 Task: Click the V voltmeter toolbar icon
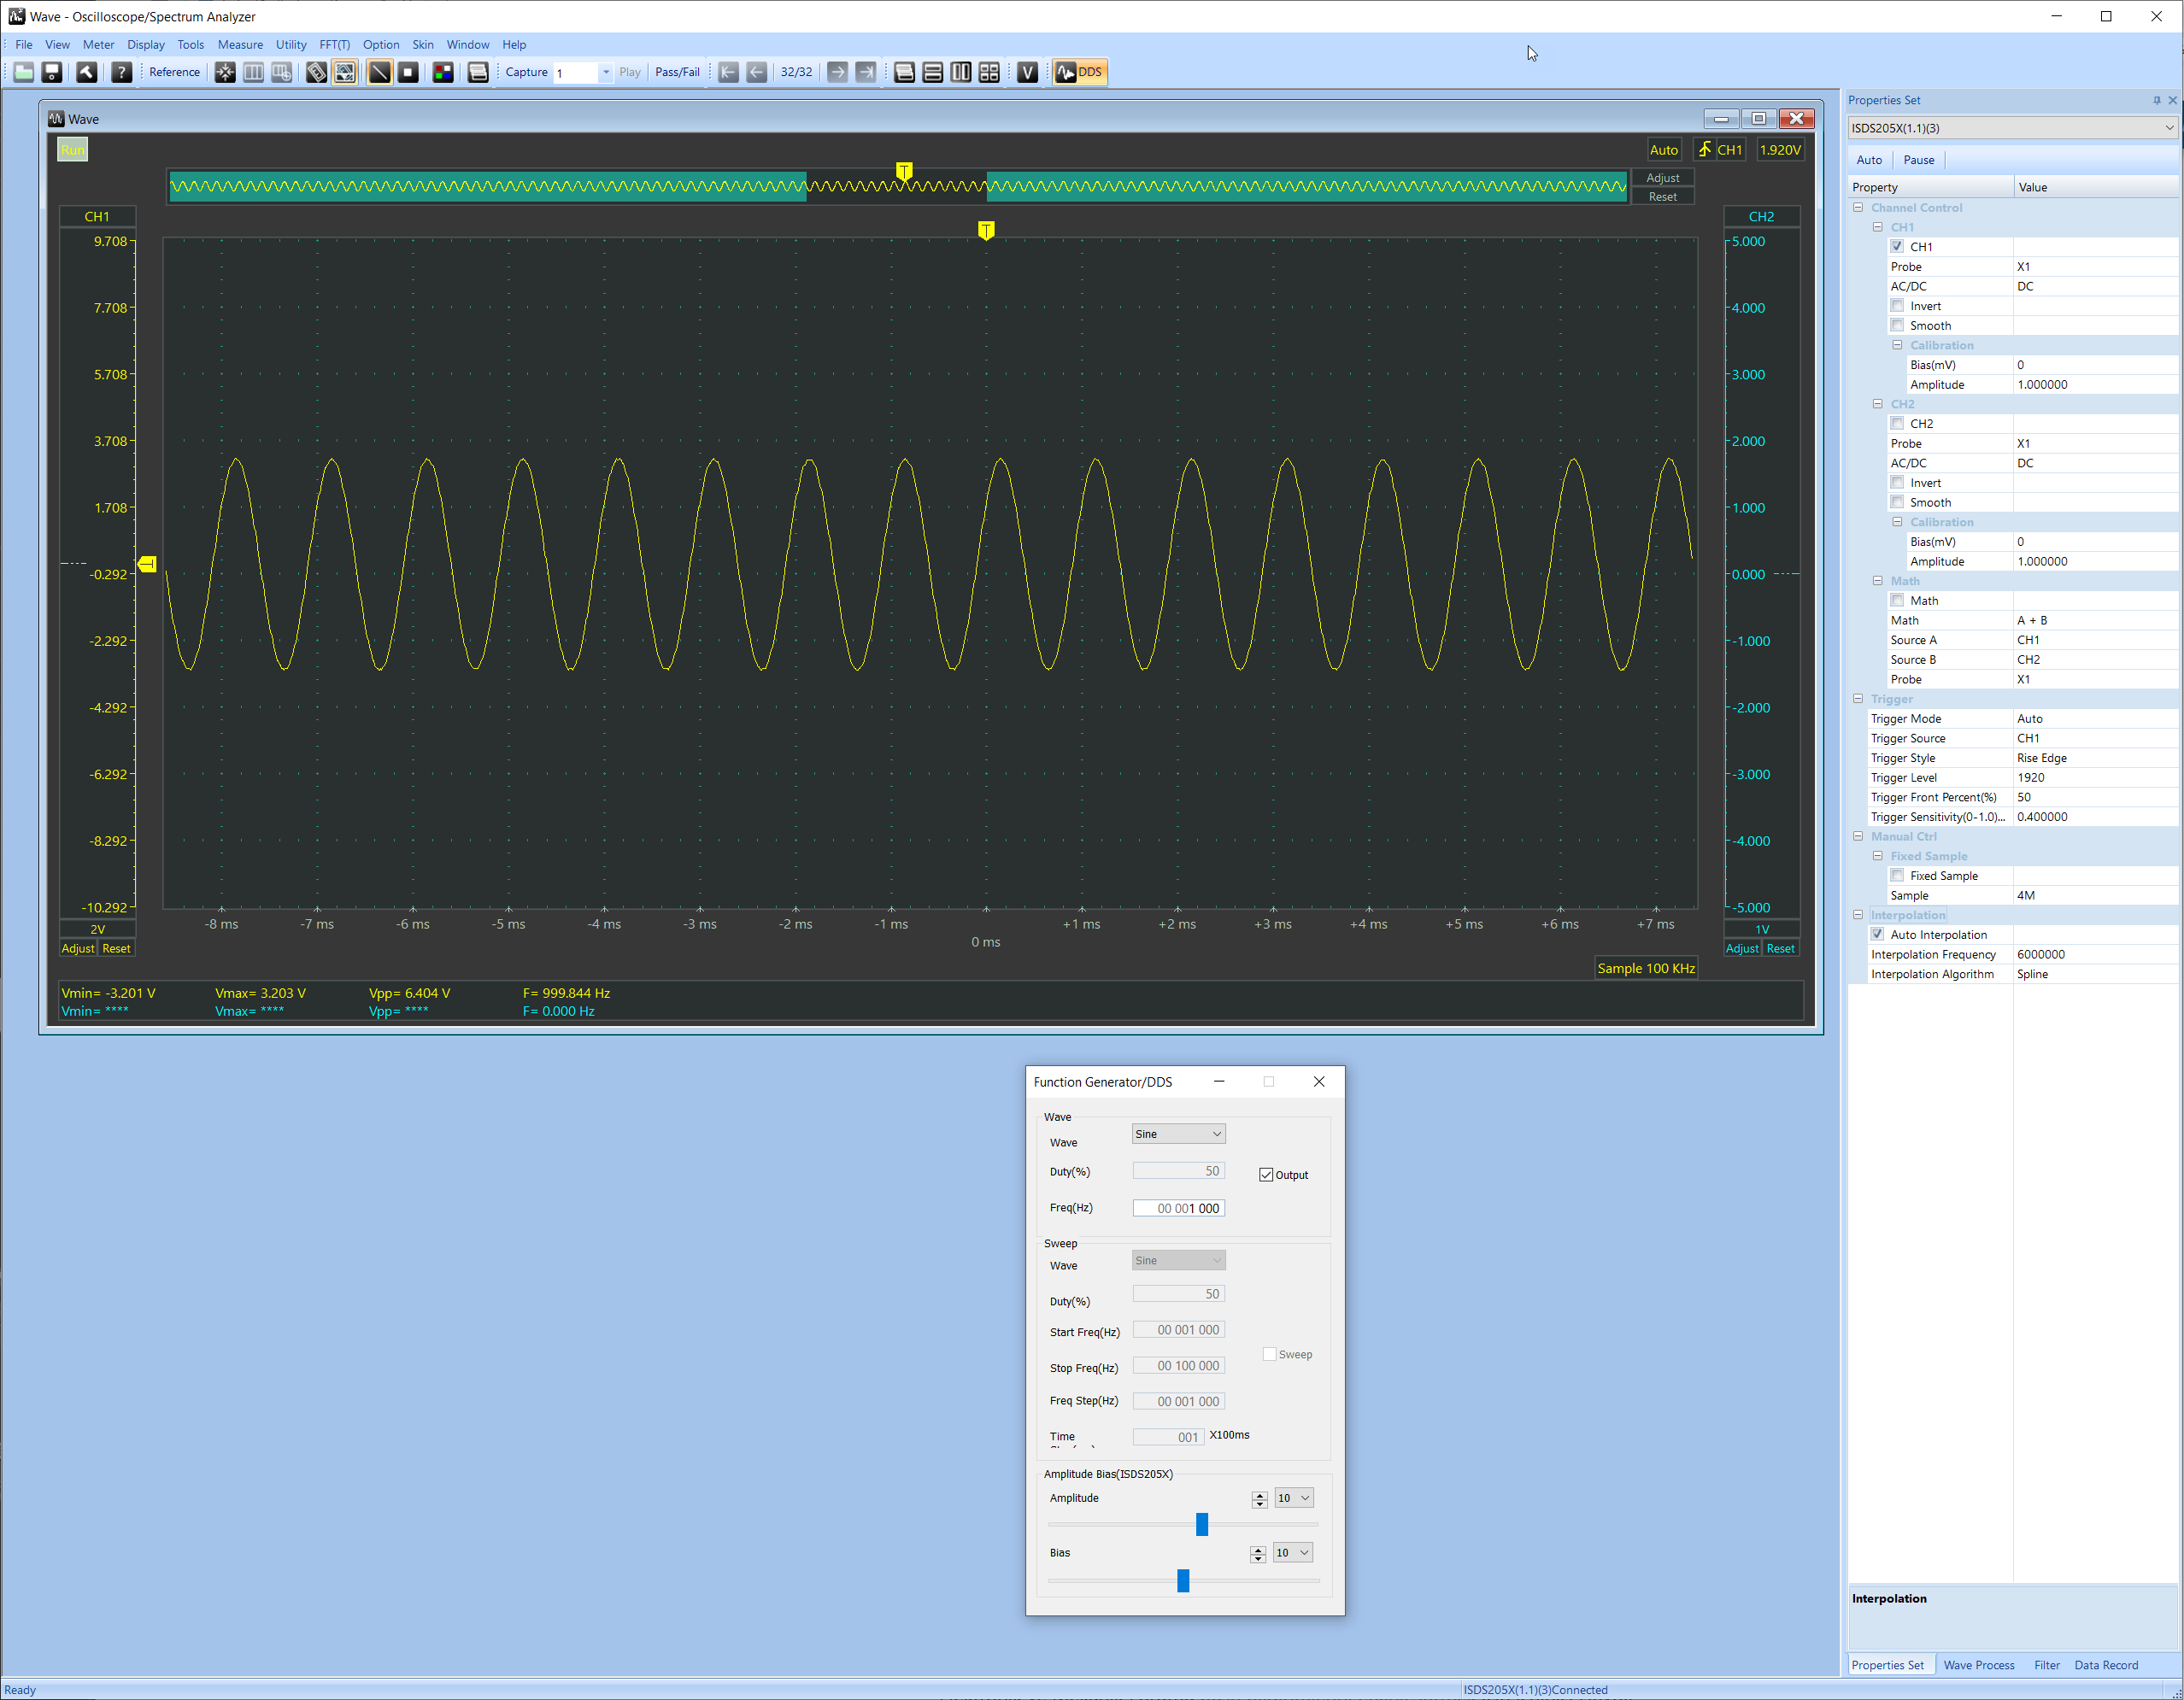(1027, 72)
